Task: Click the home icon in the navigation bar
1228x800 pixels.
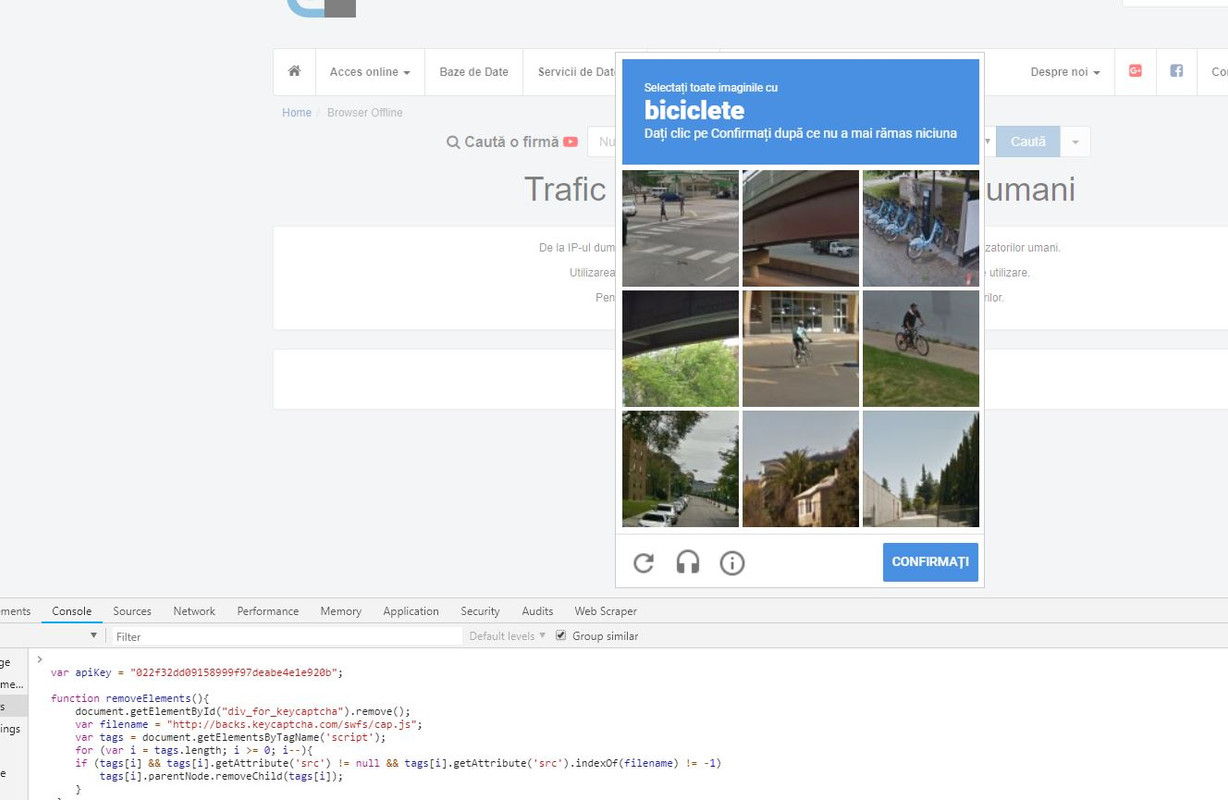Action: (x=294, y=71)
